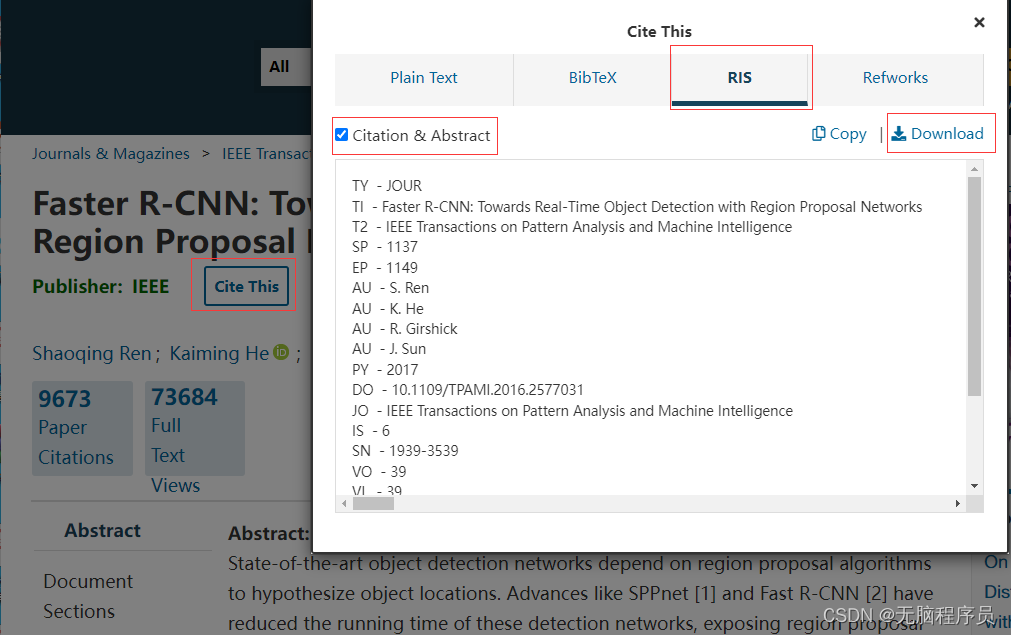Open author Kaiming He's profile
Viewport: 1011px width, 635px height.
click(219, 353)
